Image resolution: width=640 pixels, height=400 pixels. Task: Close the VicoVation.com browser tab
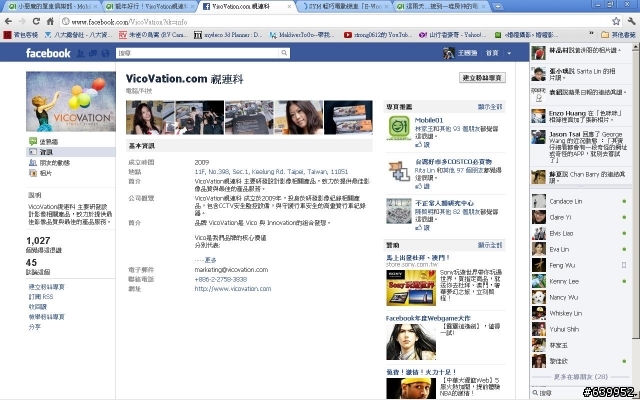click(x=289, y=7)
